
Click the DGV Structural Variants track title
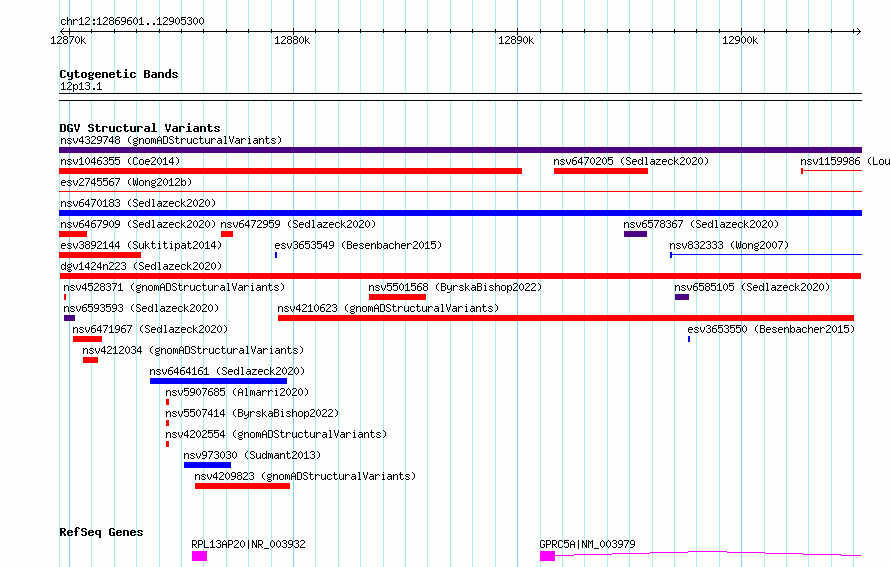coord(140,128)
